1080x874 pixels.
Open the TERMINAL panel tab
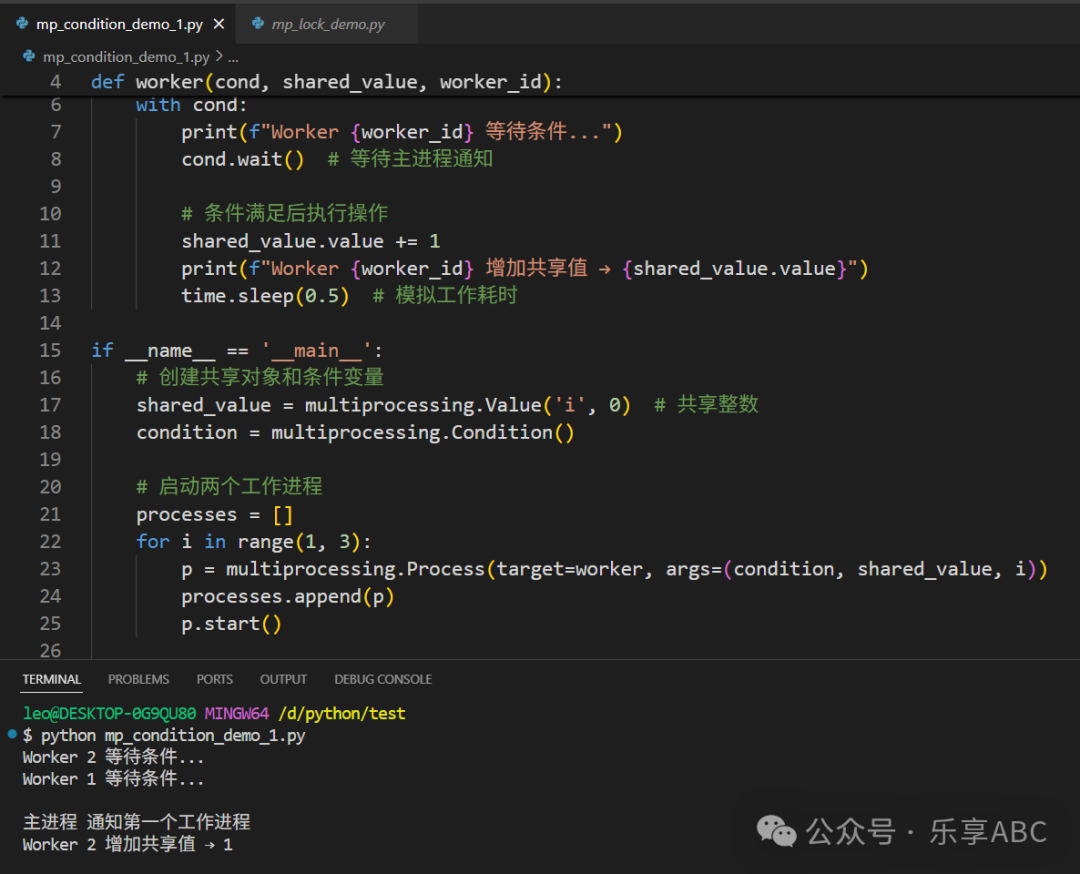coord(52,679)
